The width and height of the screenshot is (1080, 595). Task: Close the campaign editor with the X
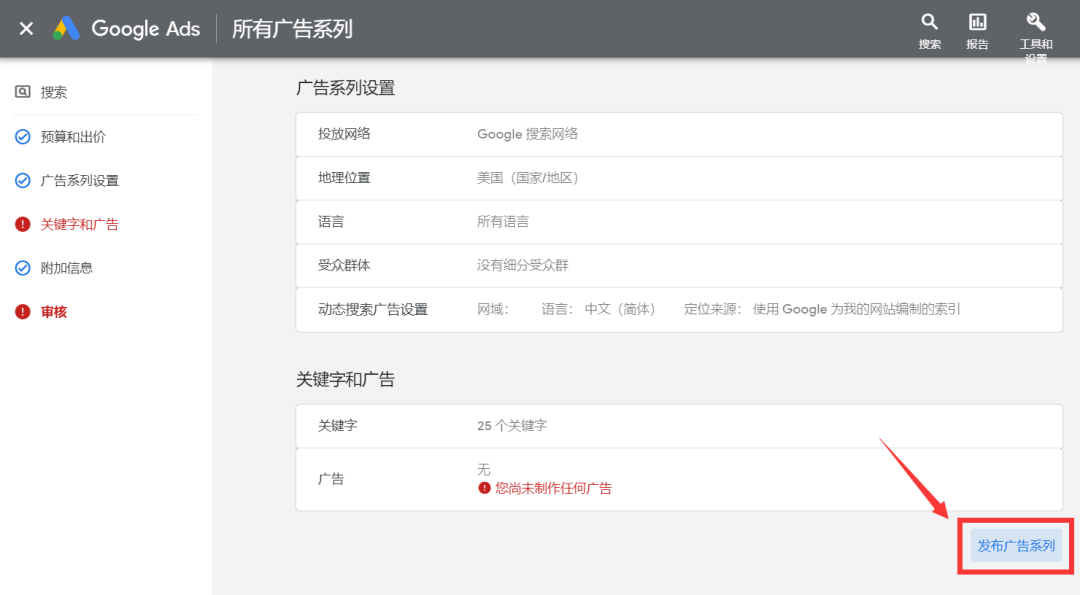(25, 28)
